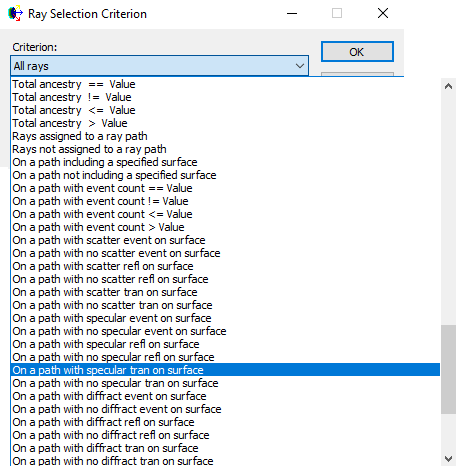Click the OK button

[x=357, y=52]
